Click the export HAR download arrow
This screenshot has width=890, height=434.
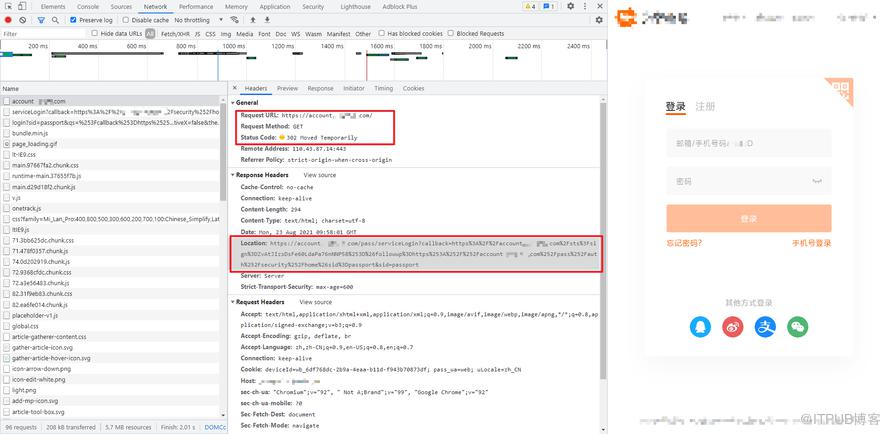pyautogui.click(x=267, y=20)
